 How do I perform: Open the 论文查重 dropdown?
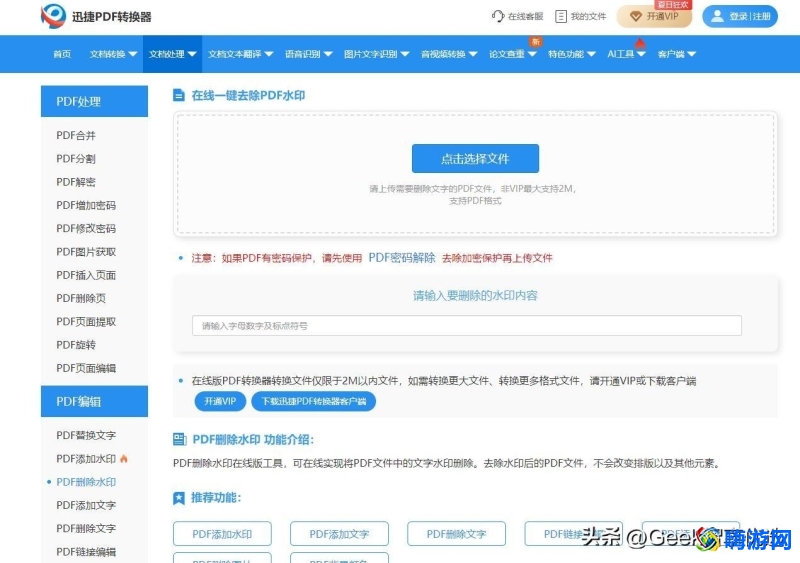point(513,54)
